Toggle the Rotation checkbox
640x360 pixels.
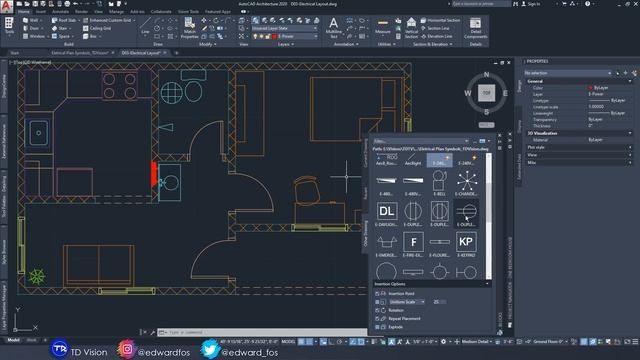click(377, 310)
